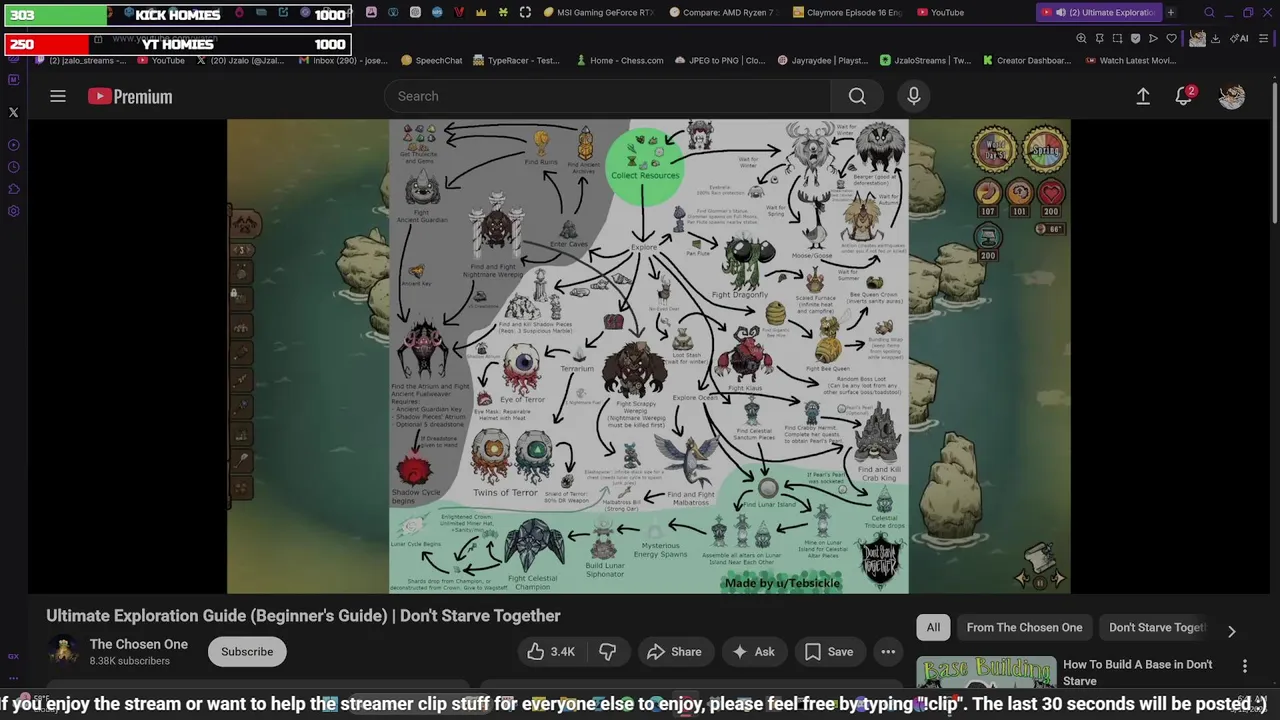Open SpeechChat bookmark
Viewport: 1280px width, 720px height.
pyautogui.click(x=431, y=60)
